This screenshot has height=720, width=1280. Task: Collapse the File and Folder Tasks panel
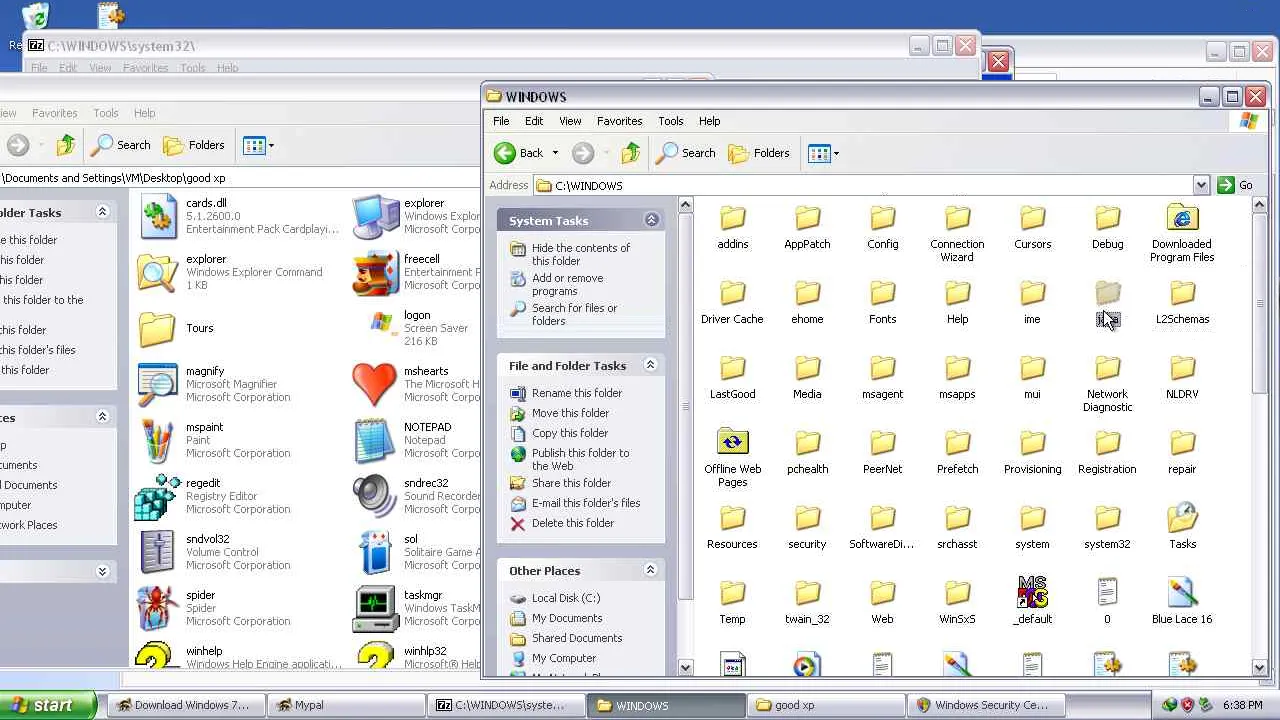tap(650, 365)
